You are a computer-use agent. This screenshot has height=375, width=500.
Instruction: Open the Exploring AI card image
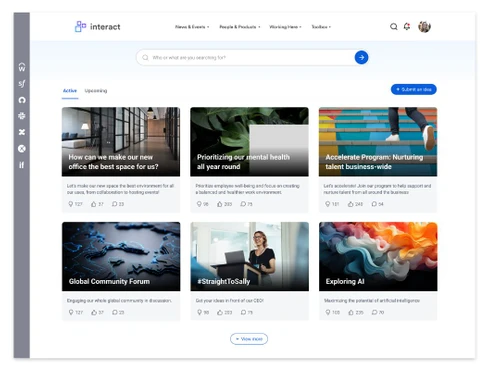tap(378, 257)
